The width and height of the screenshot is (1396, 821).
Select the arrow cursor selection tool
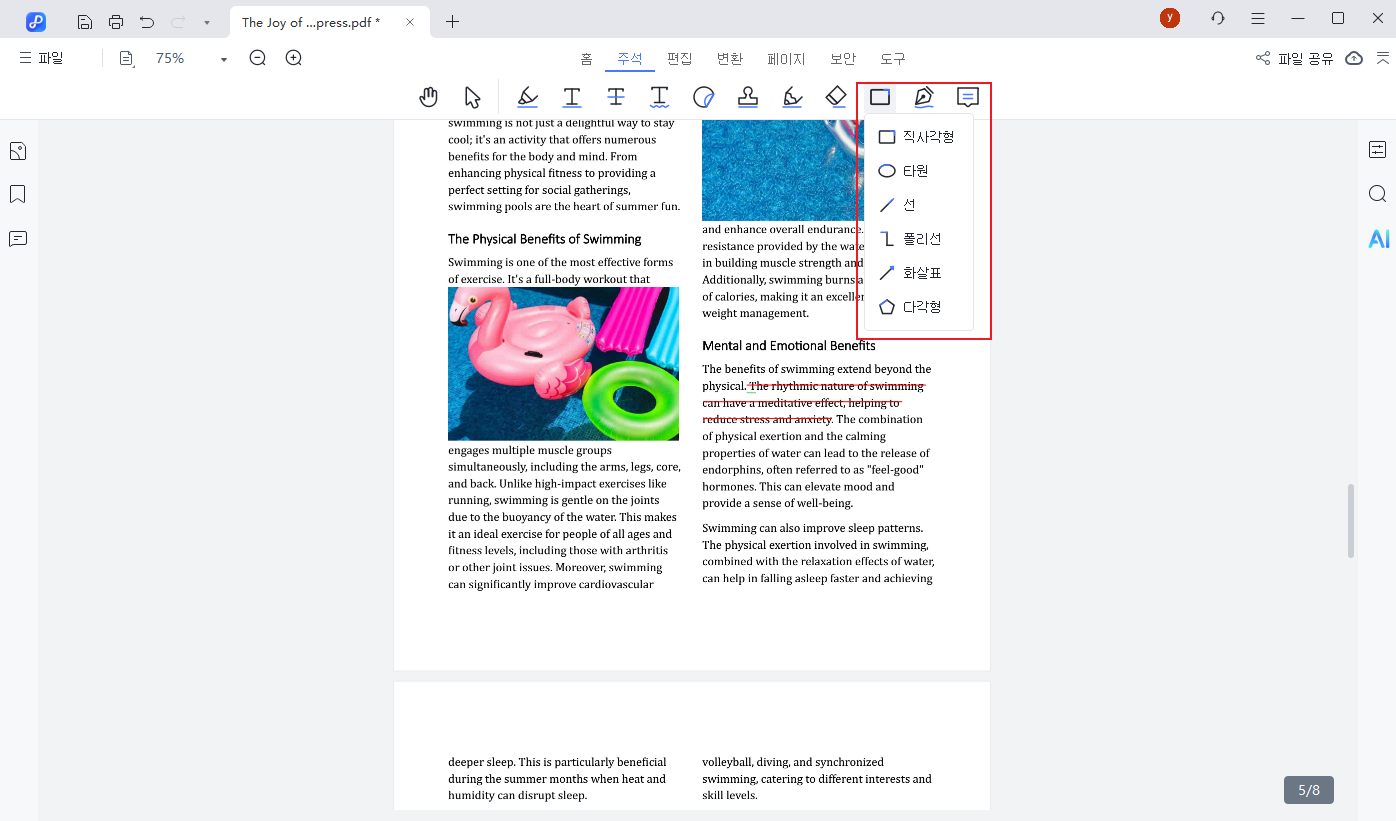pos(473,97)
